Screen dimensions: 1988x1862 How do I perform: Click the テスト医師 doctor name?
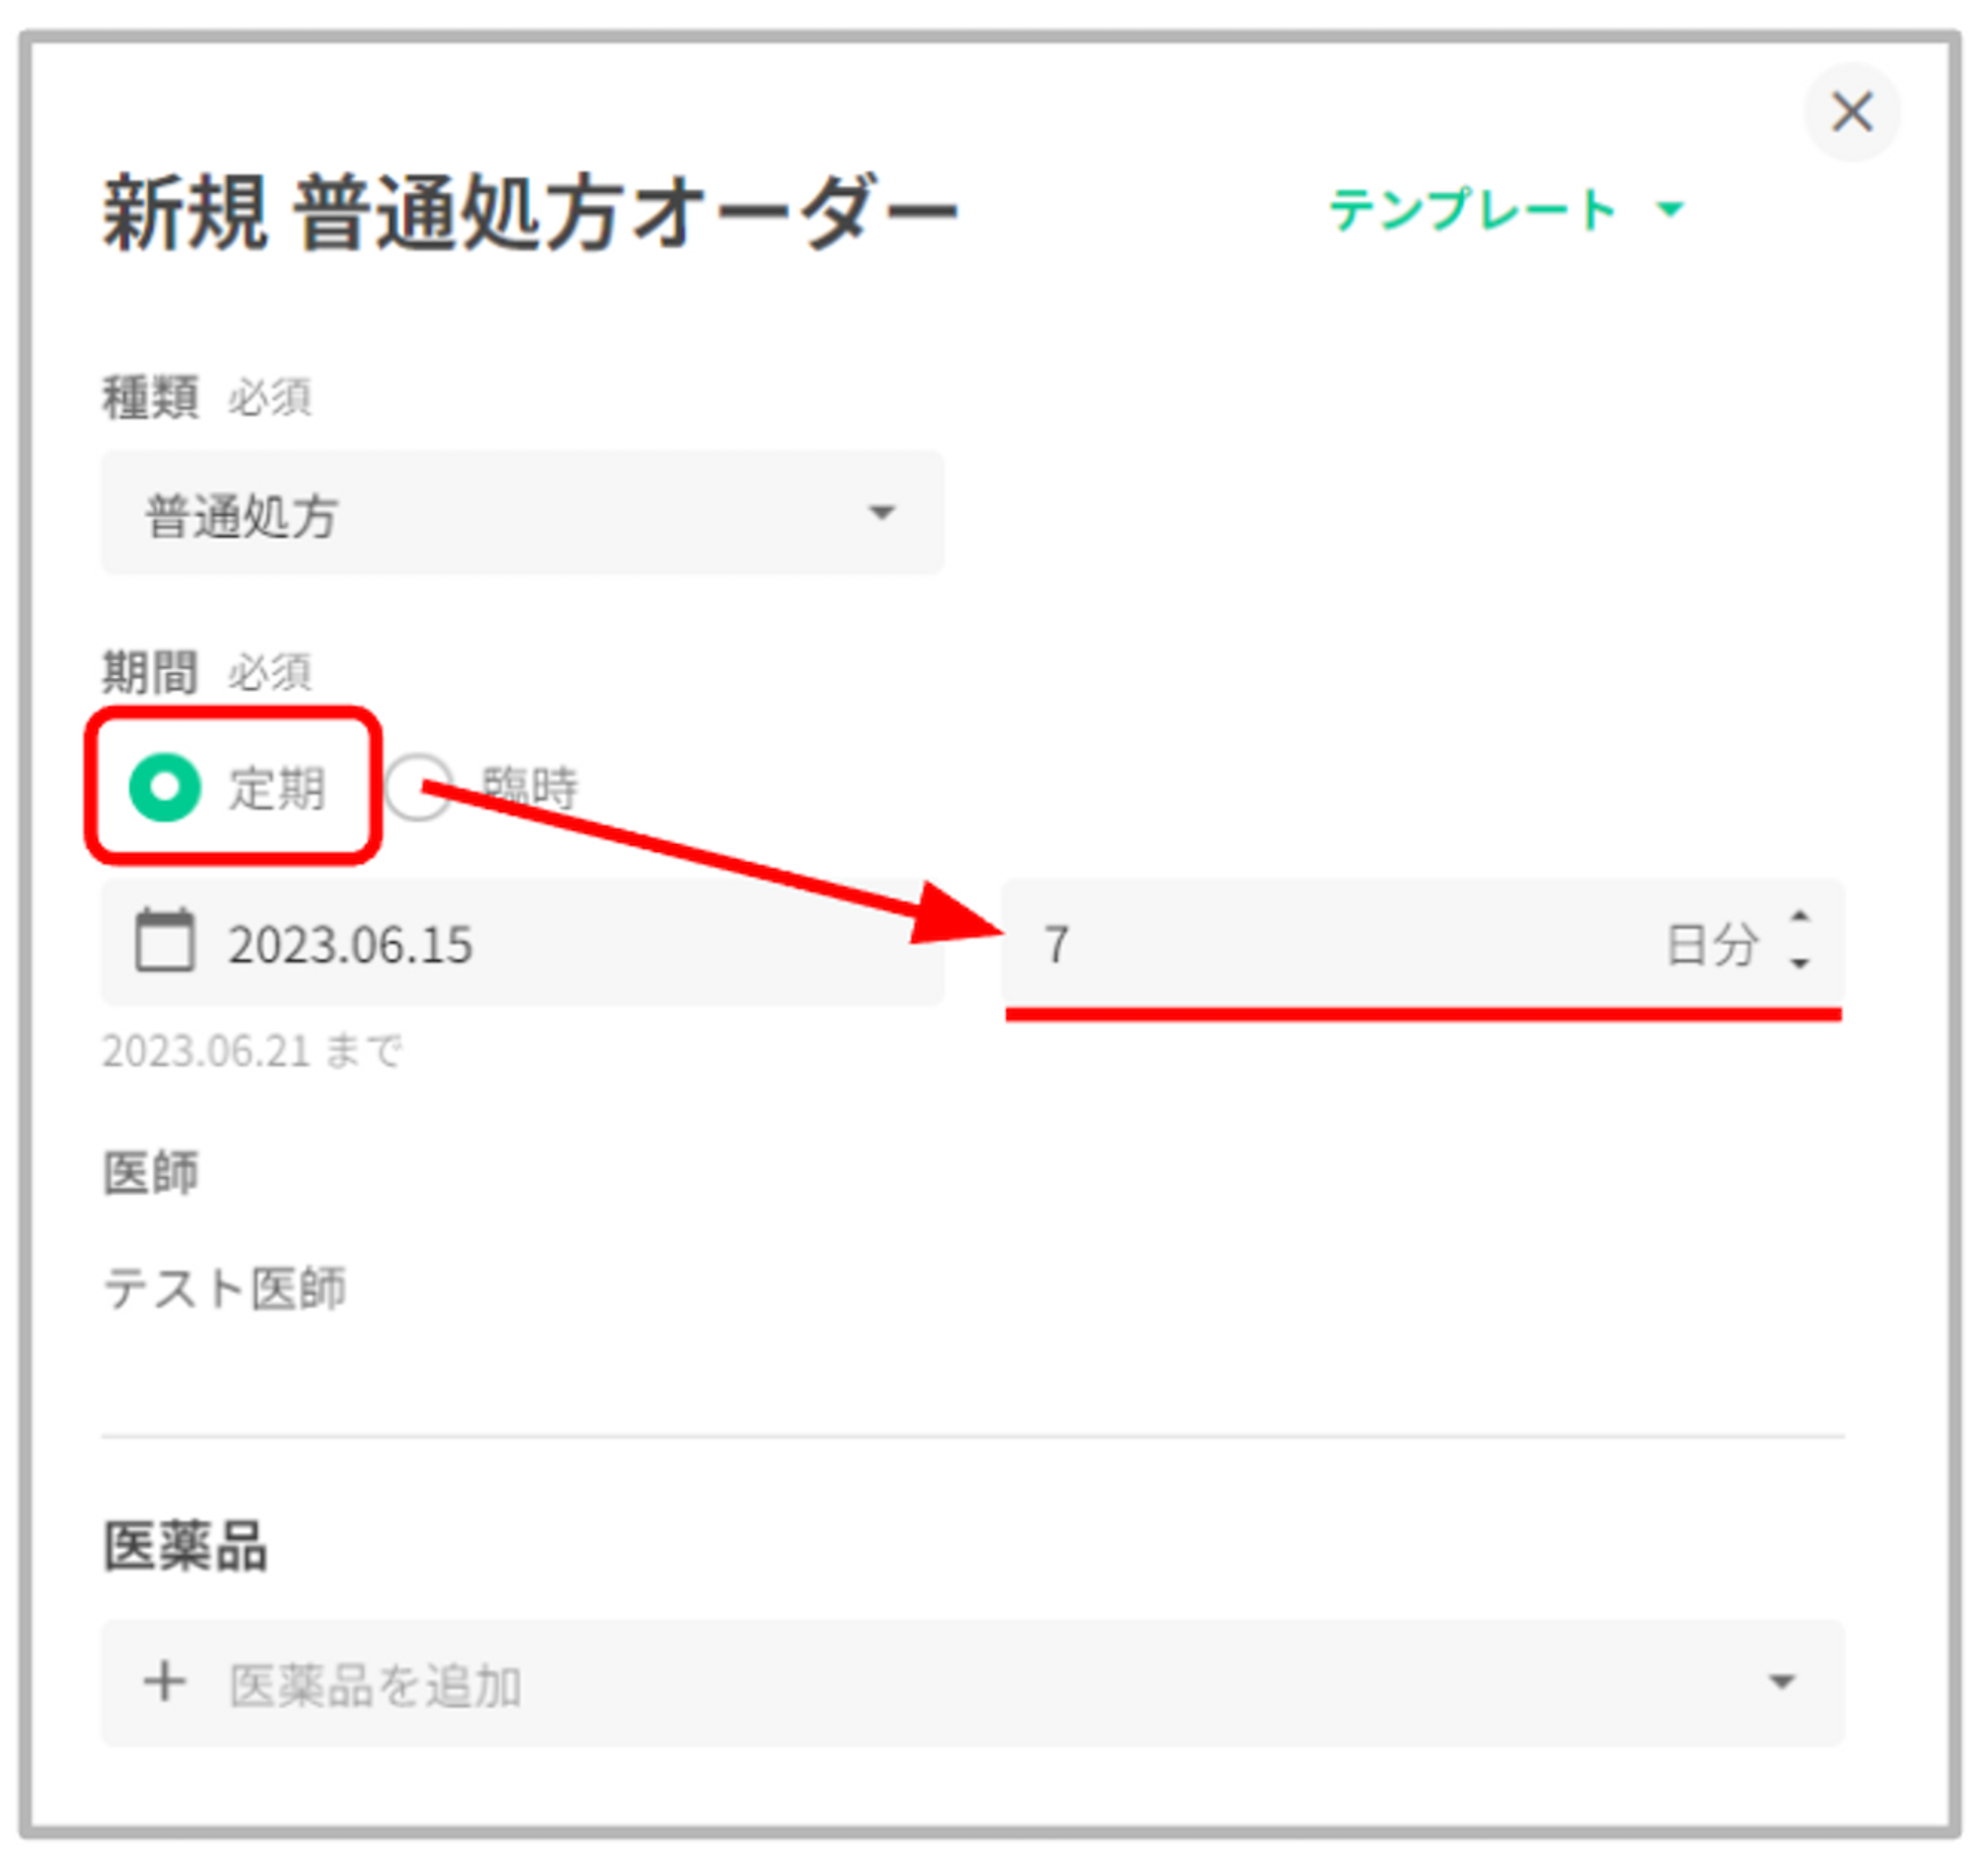coord(225,1288)
